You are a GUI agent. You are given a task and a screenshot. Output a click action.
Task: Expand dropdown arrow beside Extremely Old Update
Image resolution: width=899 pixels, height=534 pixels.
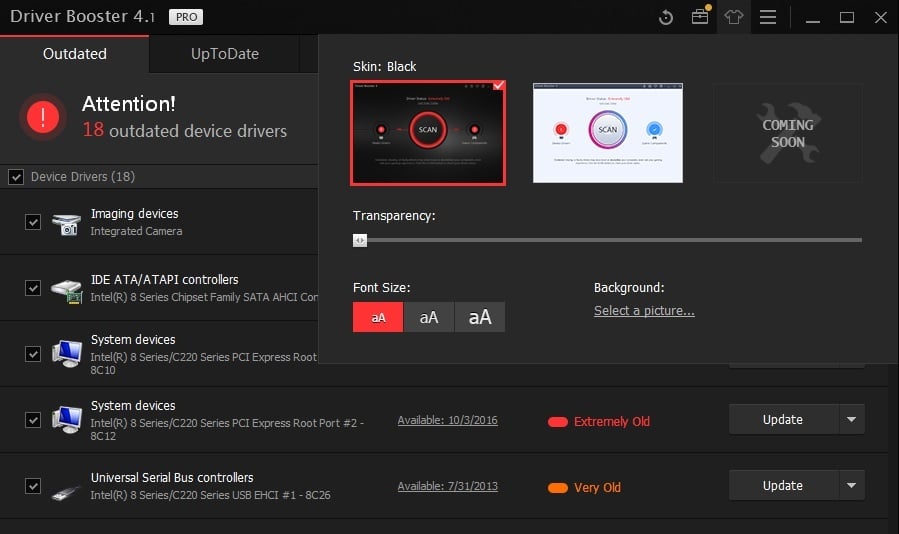click(851, 420)
